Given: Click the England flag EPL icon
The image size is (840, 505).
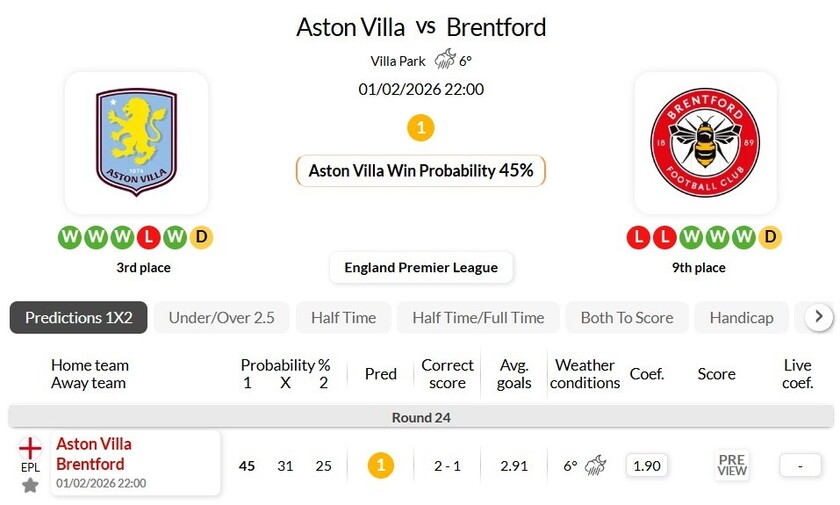Looking at the screenshot, I should [30, 448].
